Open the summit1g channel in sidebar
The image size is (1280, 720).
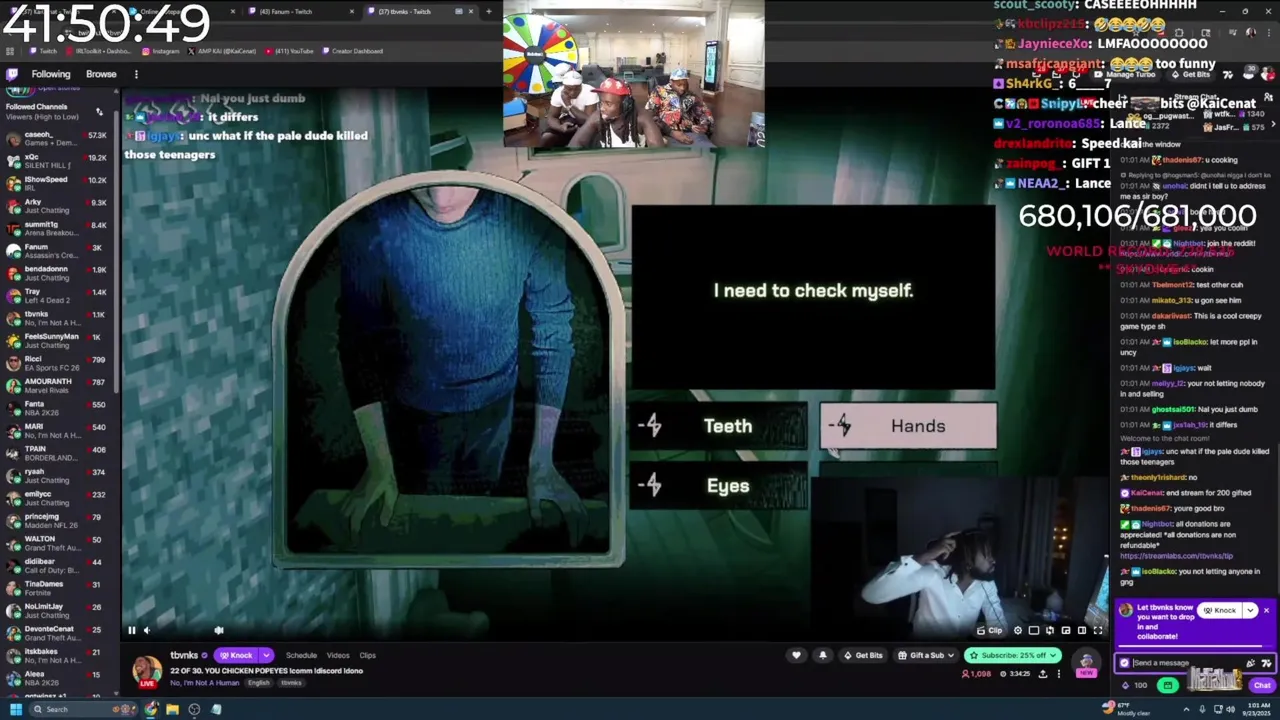pos(60,228)
